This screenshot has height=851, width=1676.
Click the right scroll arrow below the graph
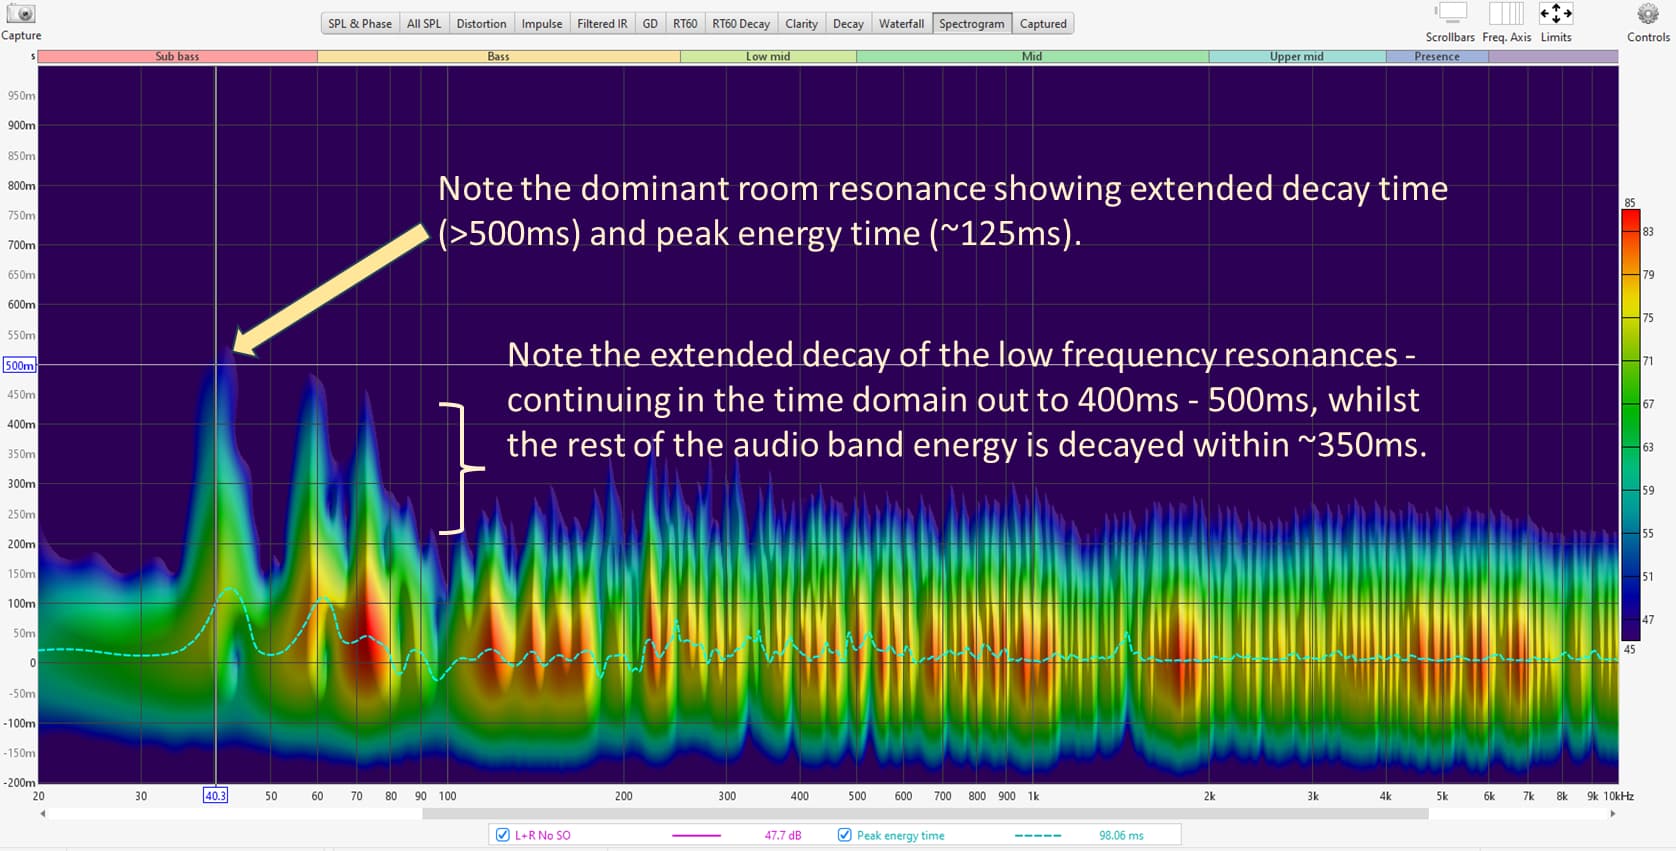coord(1612,814)
